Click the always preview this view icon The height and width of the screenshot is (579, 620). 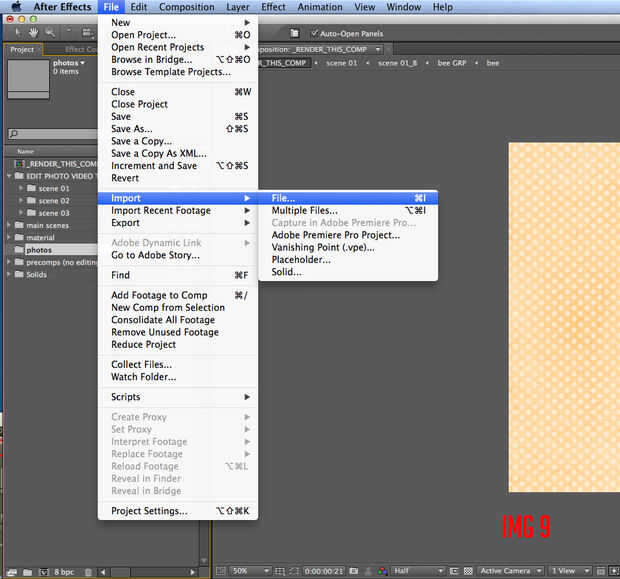click(221, 571)
